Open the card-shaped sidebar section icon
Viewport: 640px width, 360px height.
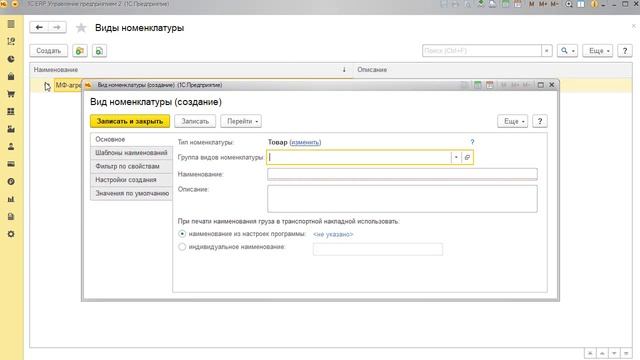(x=11, y=164)
